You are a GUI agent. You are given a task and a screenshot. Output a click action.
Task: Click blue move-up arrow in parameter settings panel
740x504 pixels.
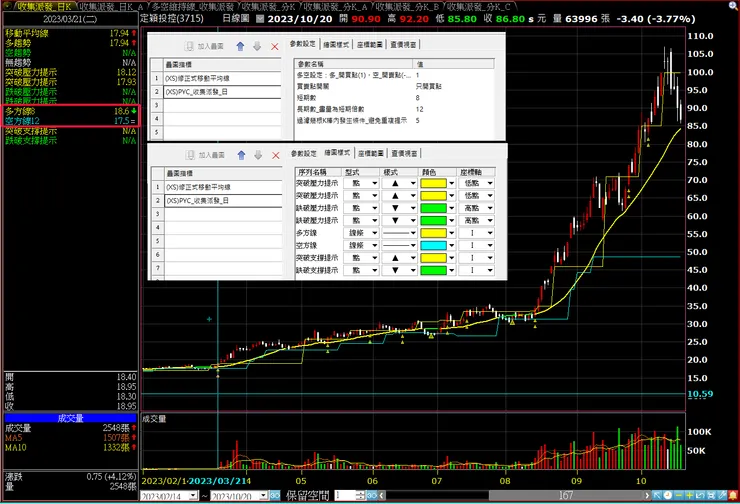coord(240,46)
